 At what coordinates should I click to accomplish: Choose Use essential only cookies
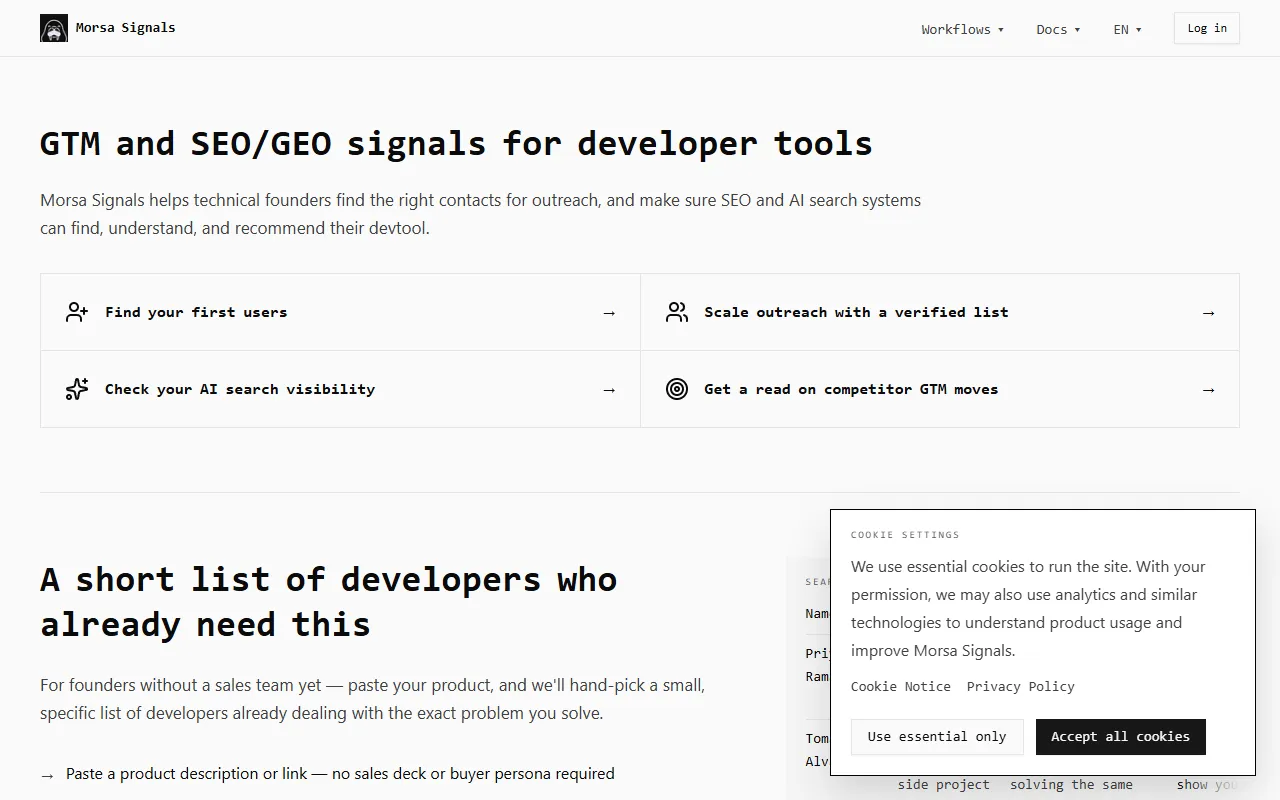[937, 737]
